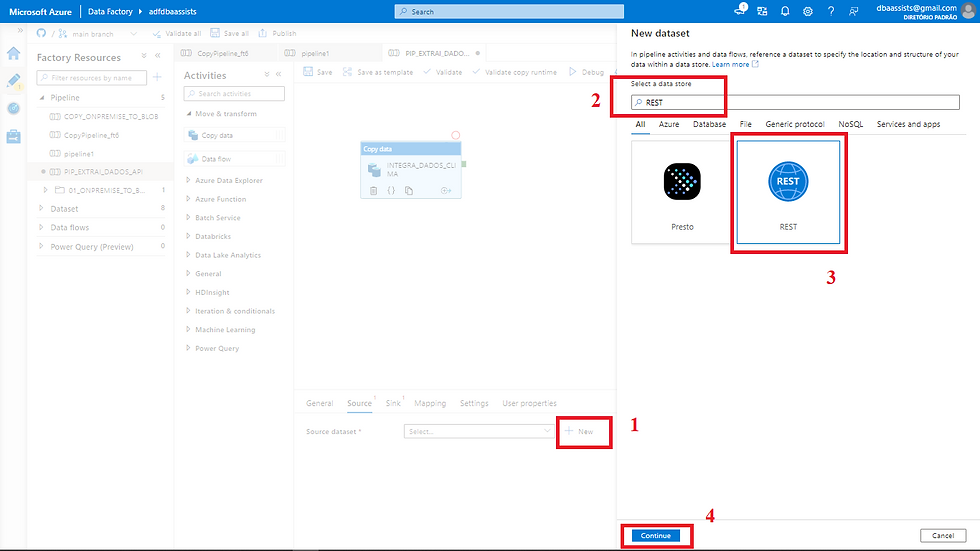Open the main branch dropdown
The height and width of the screenshot is (551, 980).
[x=98, y=34]
